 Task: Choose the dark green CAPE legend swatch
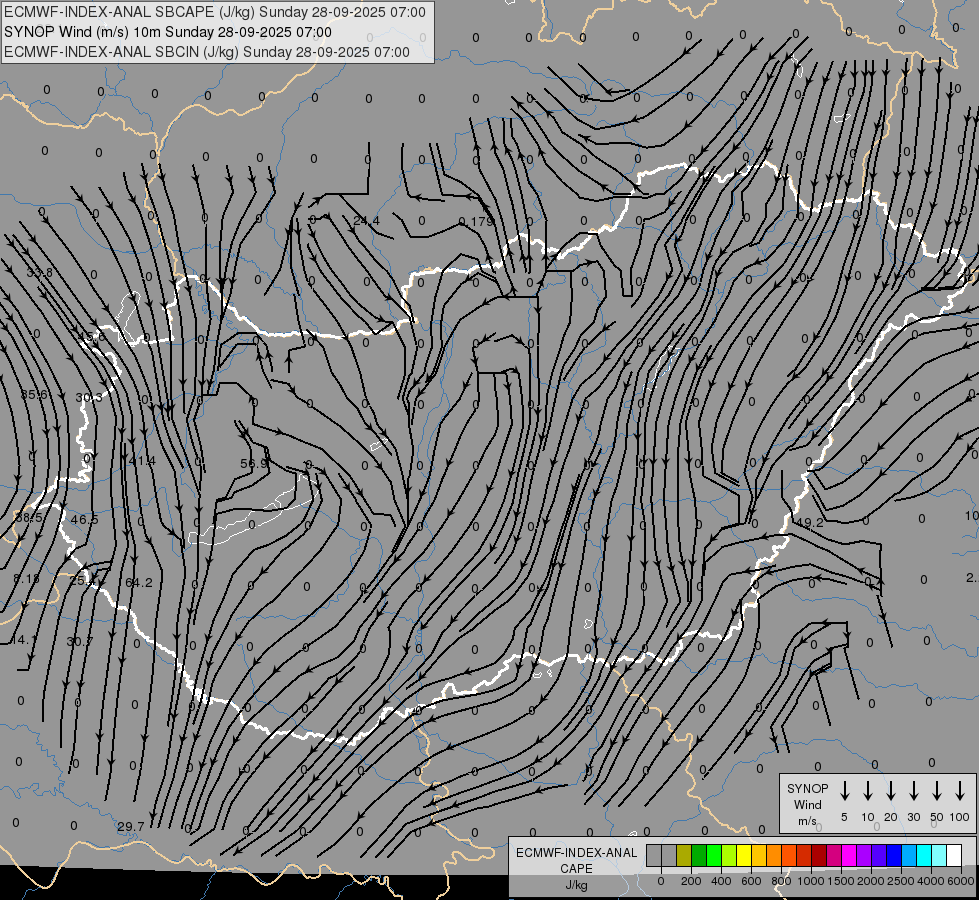pos(699,855)
